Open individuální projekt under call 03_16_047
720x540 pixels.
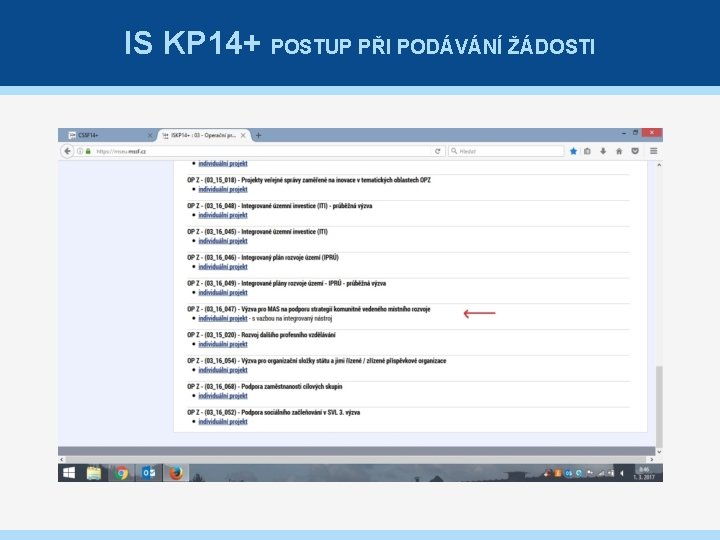[x=223, y=318]
